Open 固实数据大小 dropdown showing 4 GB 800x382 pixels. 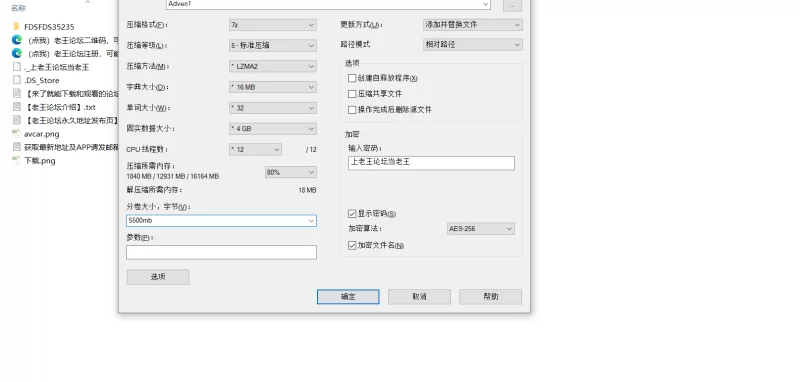(272, 129)
